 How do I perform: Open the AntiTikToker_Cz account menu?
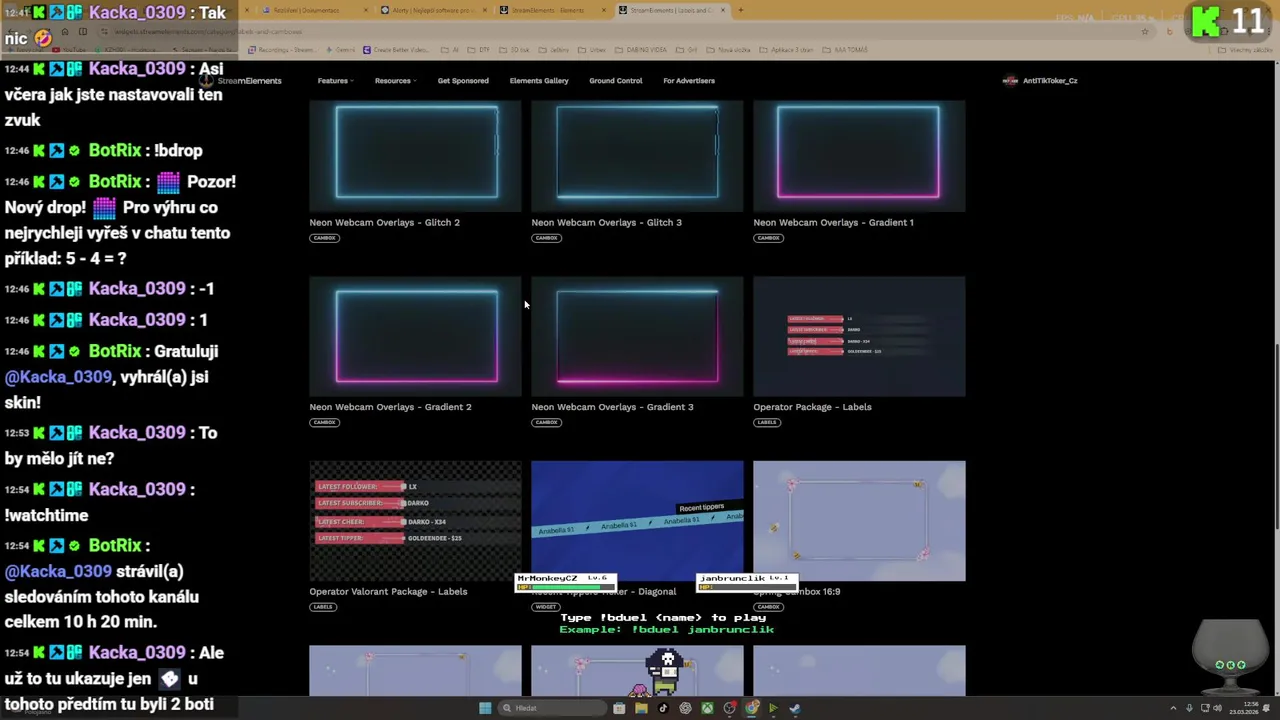pyautogui.click(x=1040, y=80)
